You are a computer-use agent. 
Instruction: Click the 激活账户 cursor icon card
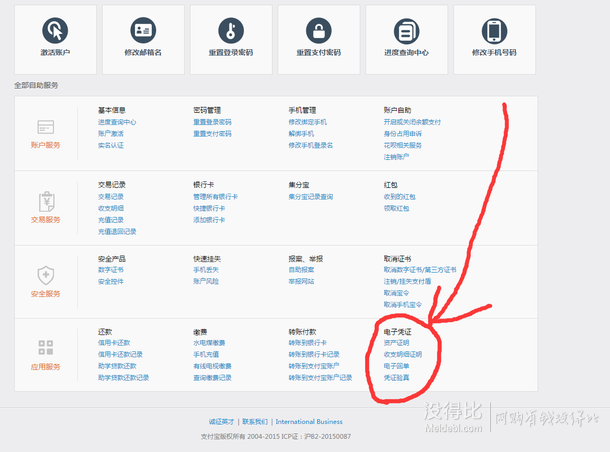[x=55, y=39]
